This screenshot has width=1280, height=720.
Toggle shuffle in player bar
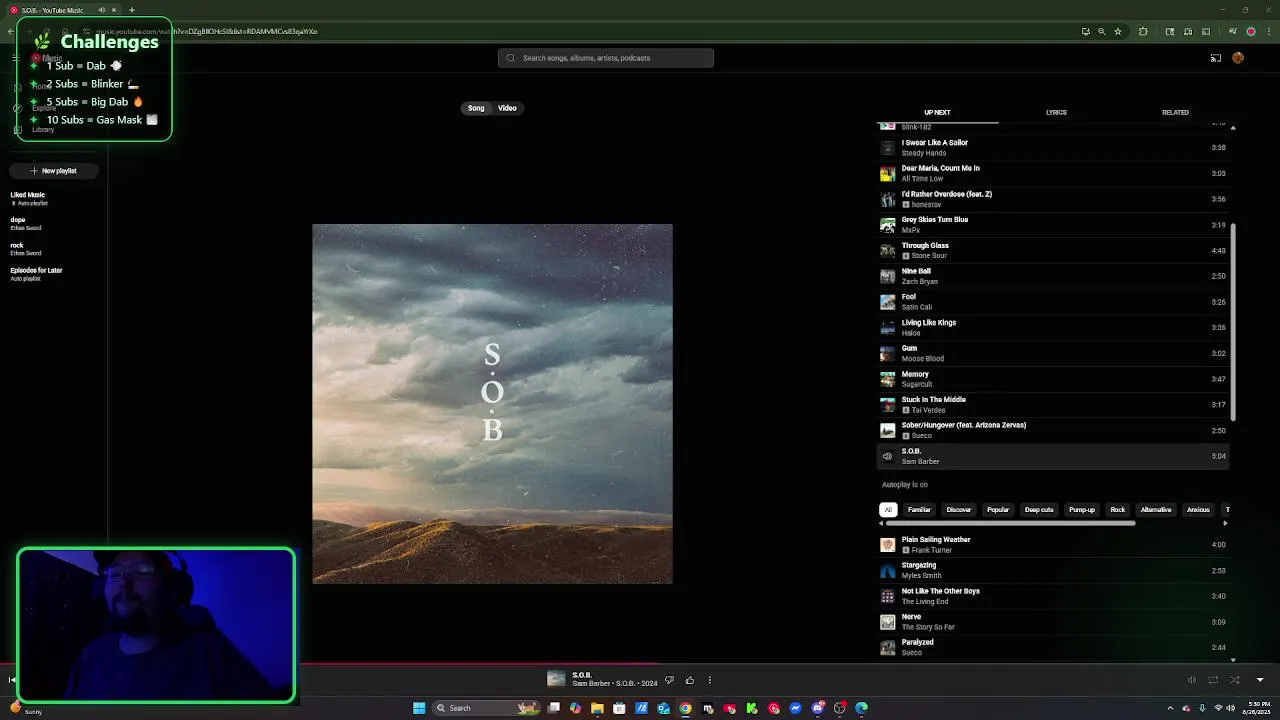[x=1235, y=680]
